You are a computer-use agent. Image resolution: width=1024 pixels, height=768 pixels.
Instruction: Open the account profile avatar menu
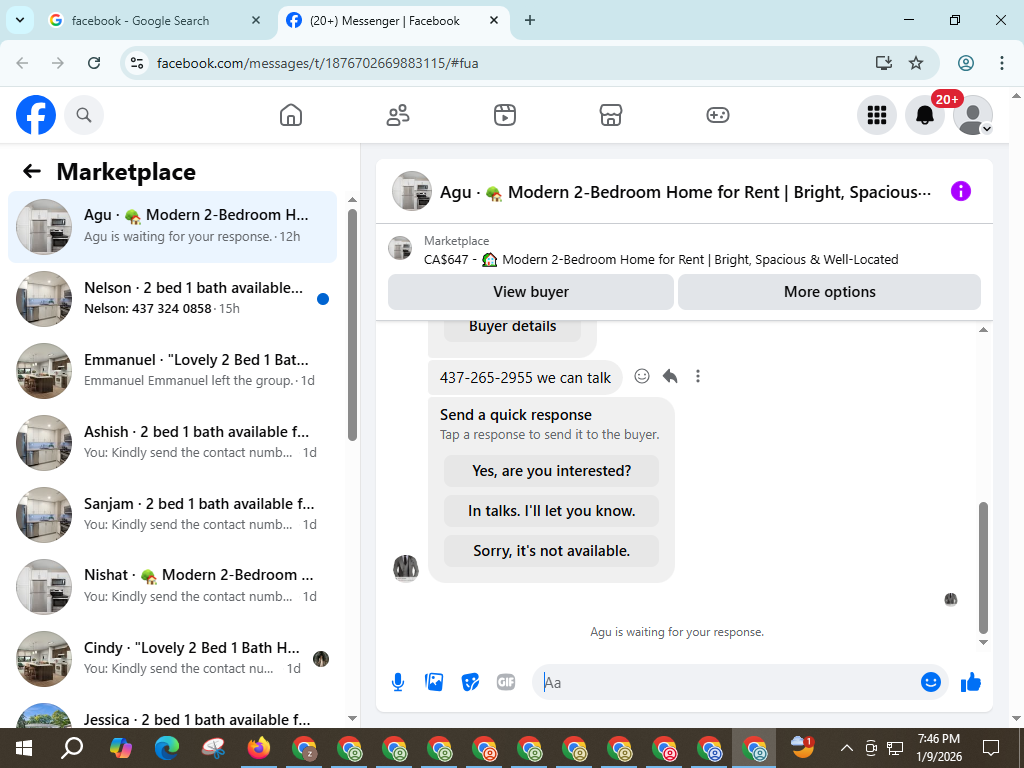(972, 115)
